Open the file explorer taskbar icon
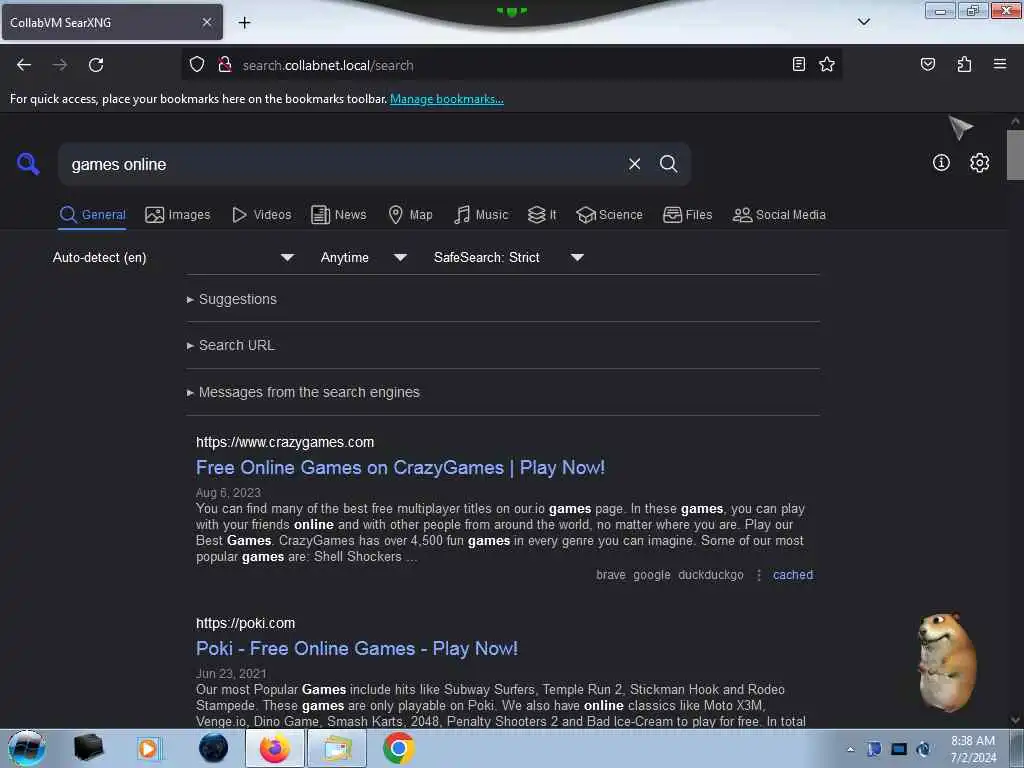Viewport: 1024px width, 768px height. click(336, 748)
